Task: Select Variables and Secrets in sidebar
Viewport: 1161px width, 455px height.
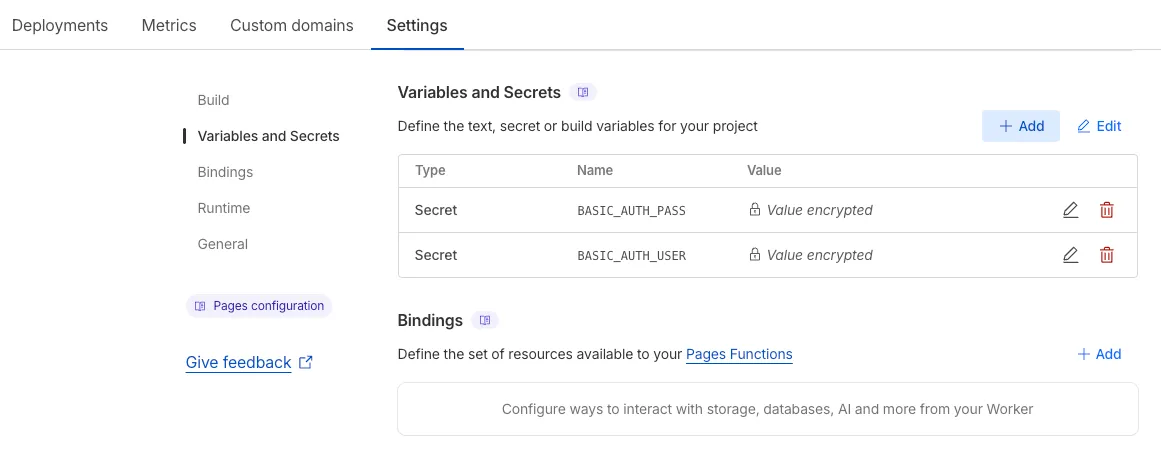Action: click(268, 136)
